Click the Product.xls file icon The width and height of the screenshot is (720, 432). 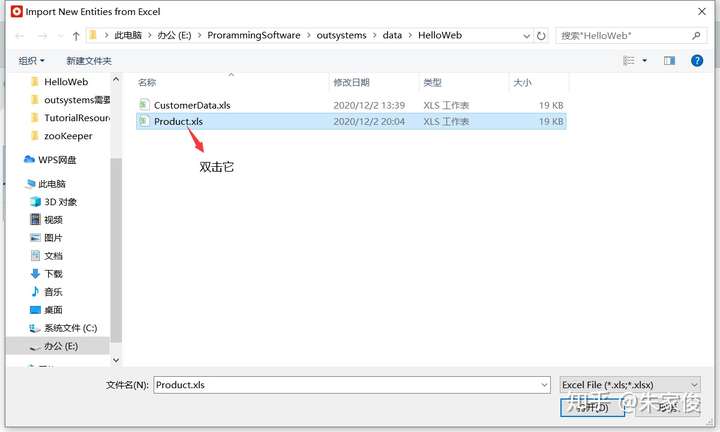point(144,121)
